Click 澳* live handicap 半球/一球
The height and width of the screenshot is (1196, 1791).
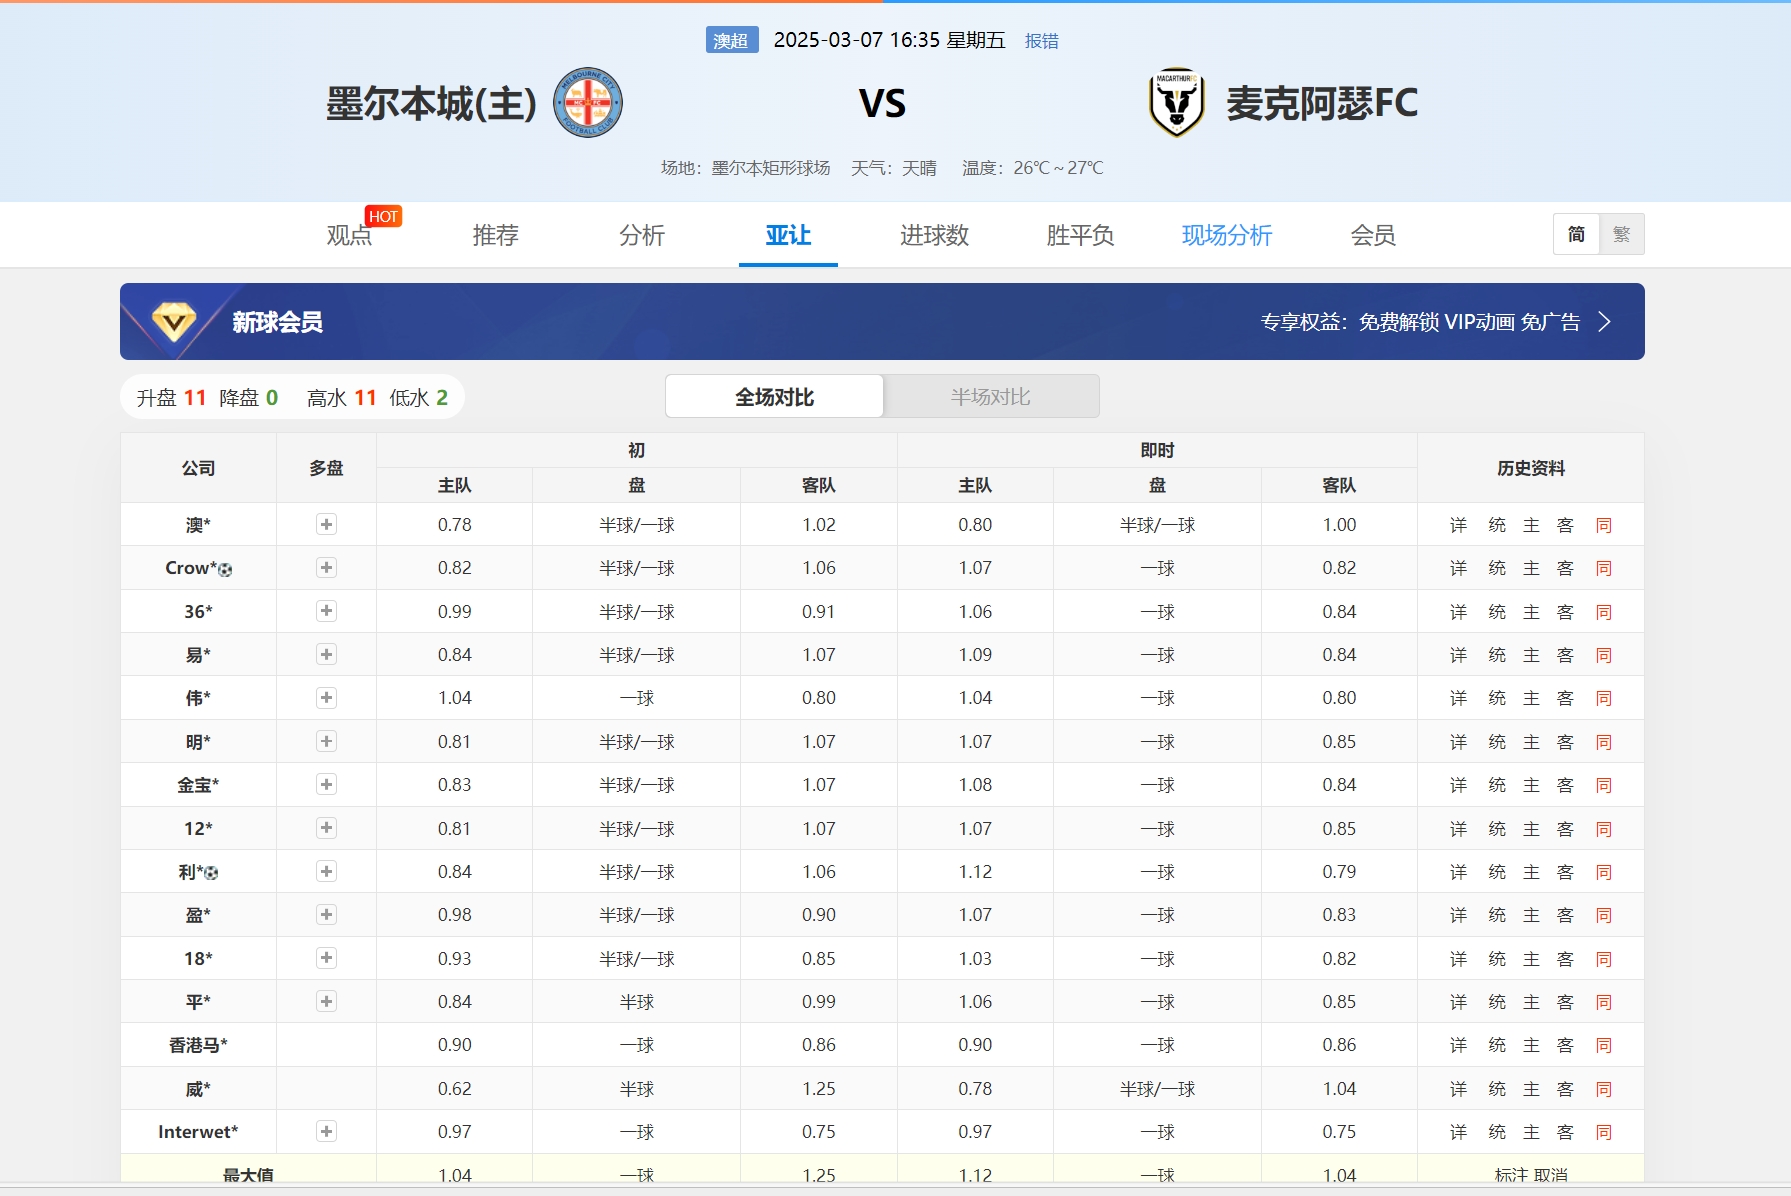(1157, 525)
